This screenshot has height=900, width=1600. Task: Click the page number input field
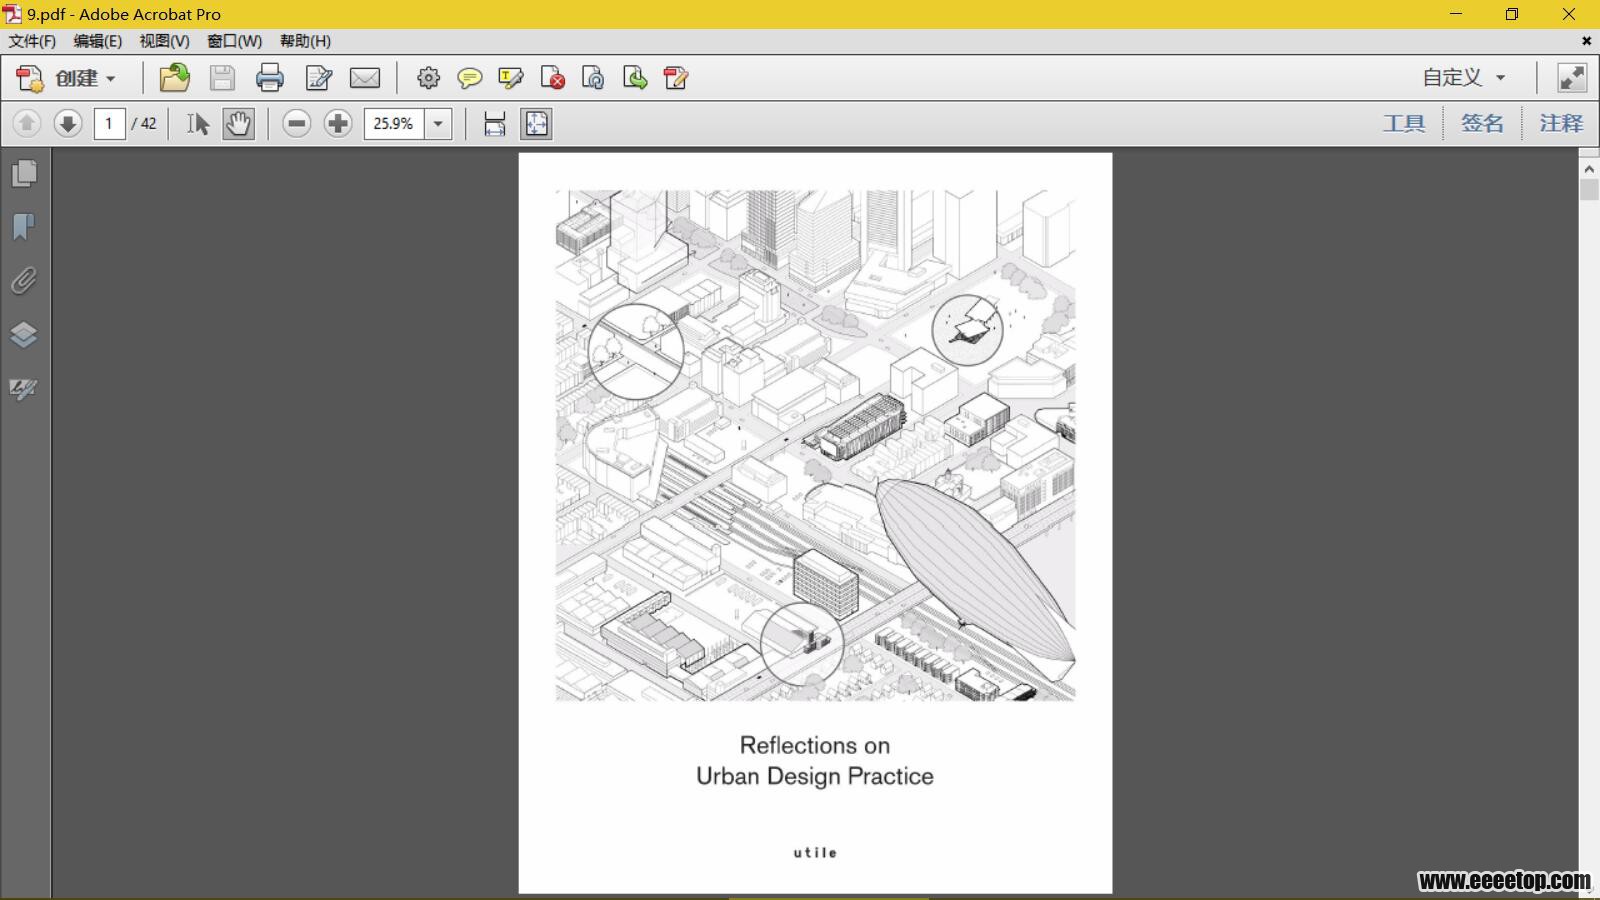tap(109, 123)
